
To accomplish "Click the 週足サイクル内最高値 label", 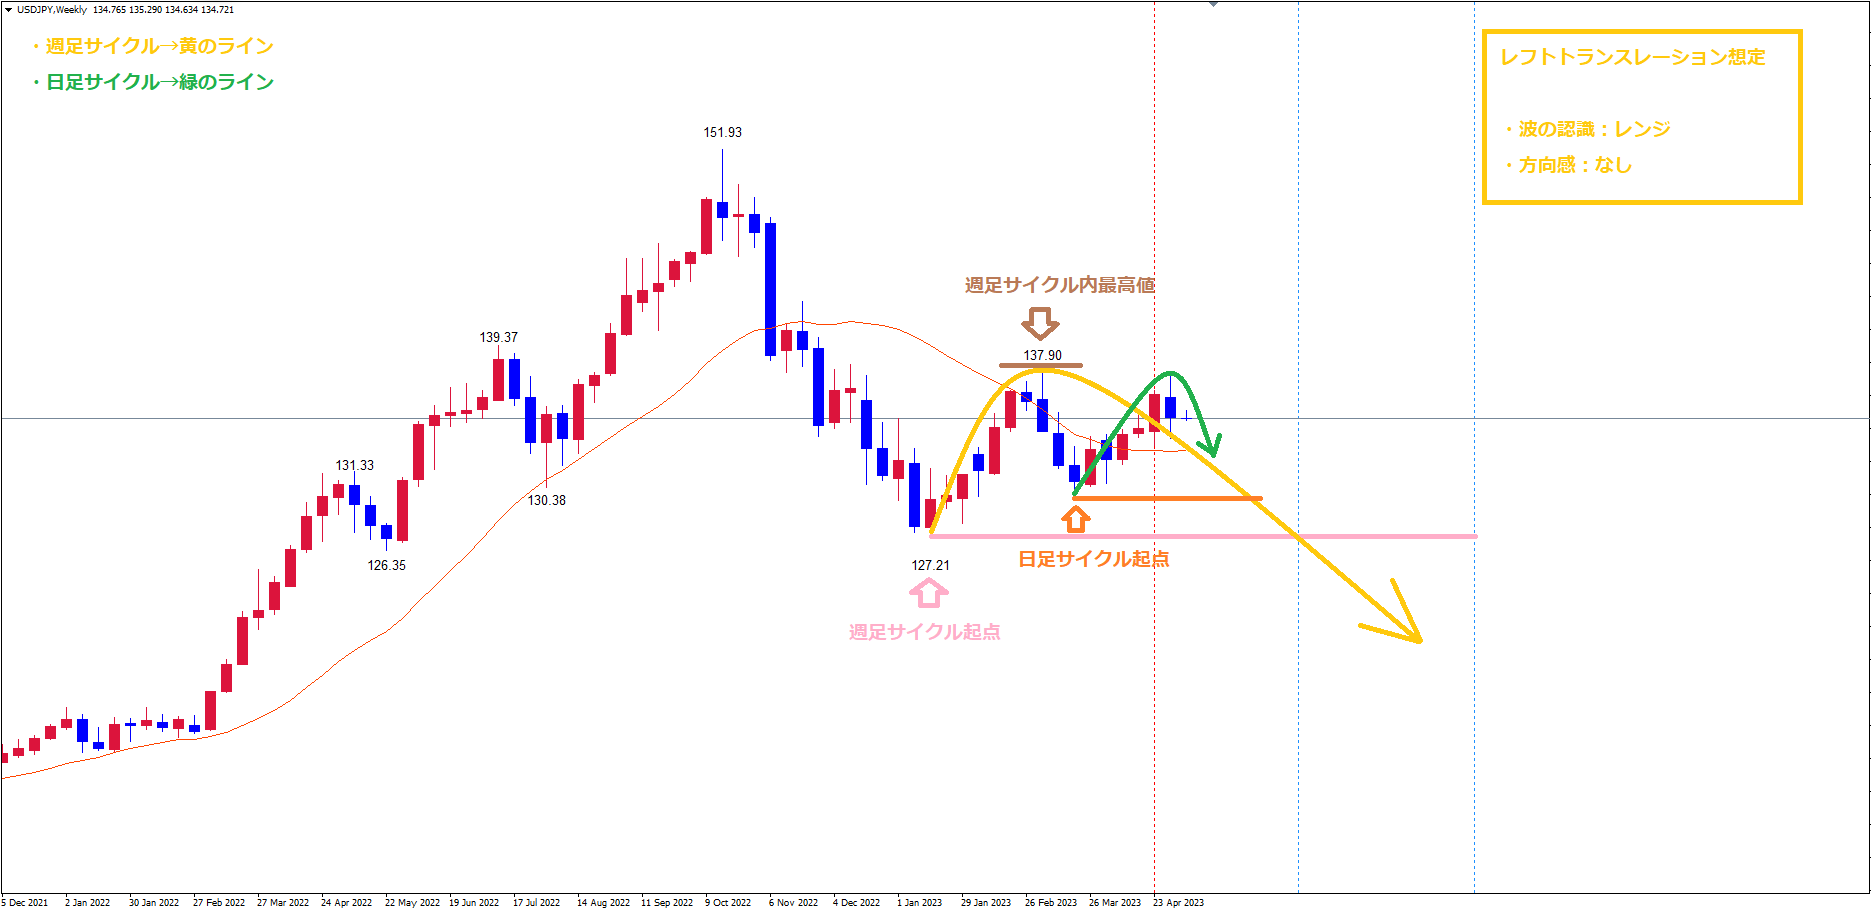I will (1060, 285).
